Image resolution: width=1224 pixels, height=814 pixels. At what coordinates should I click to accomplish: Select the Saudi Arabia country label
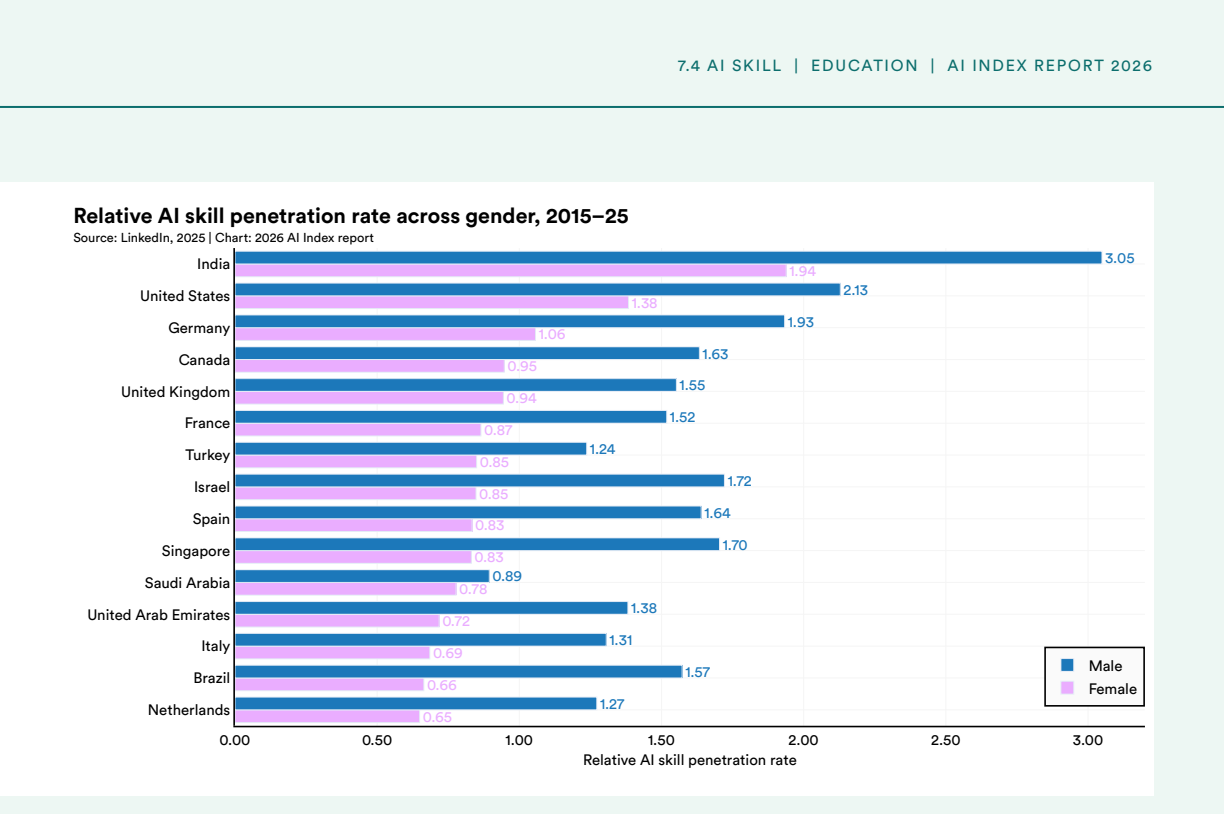click(x=187, y=583)
